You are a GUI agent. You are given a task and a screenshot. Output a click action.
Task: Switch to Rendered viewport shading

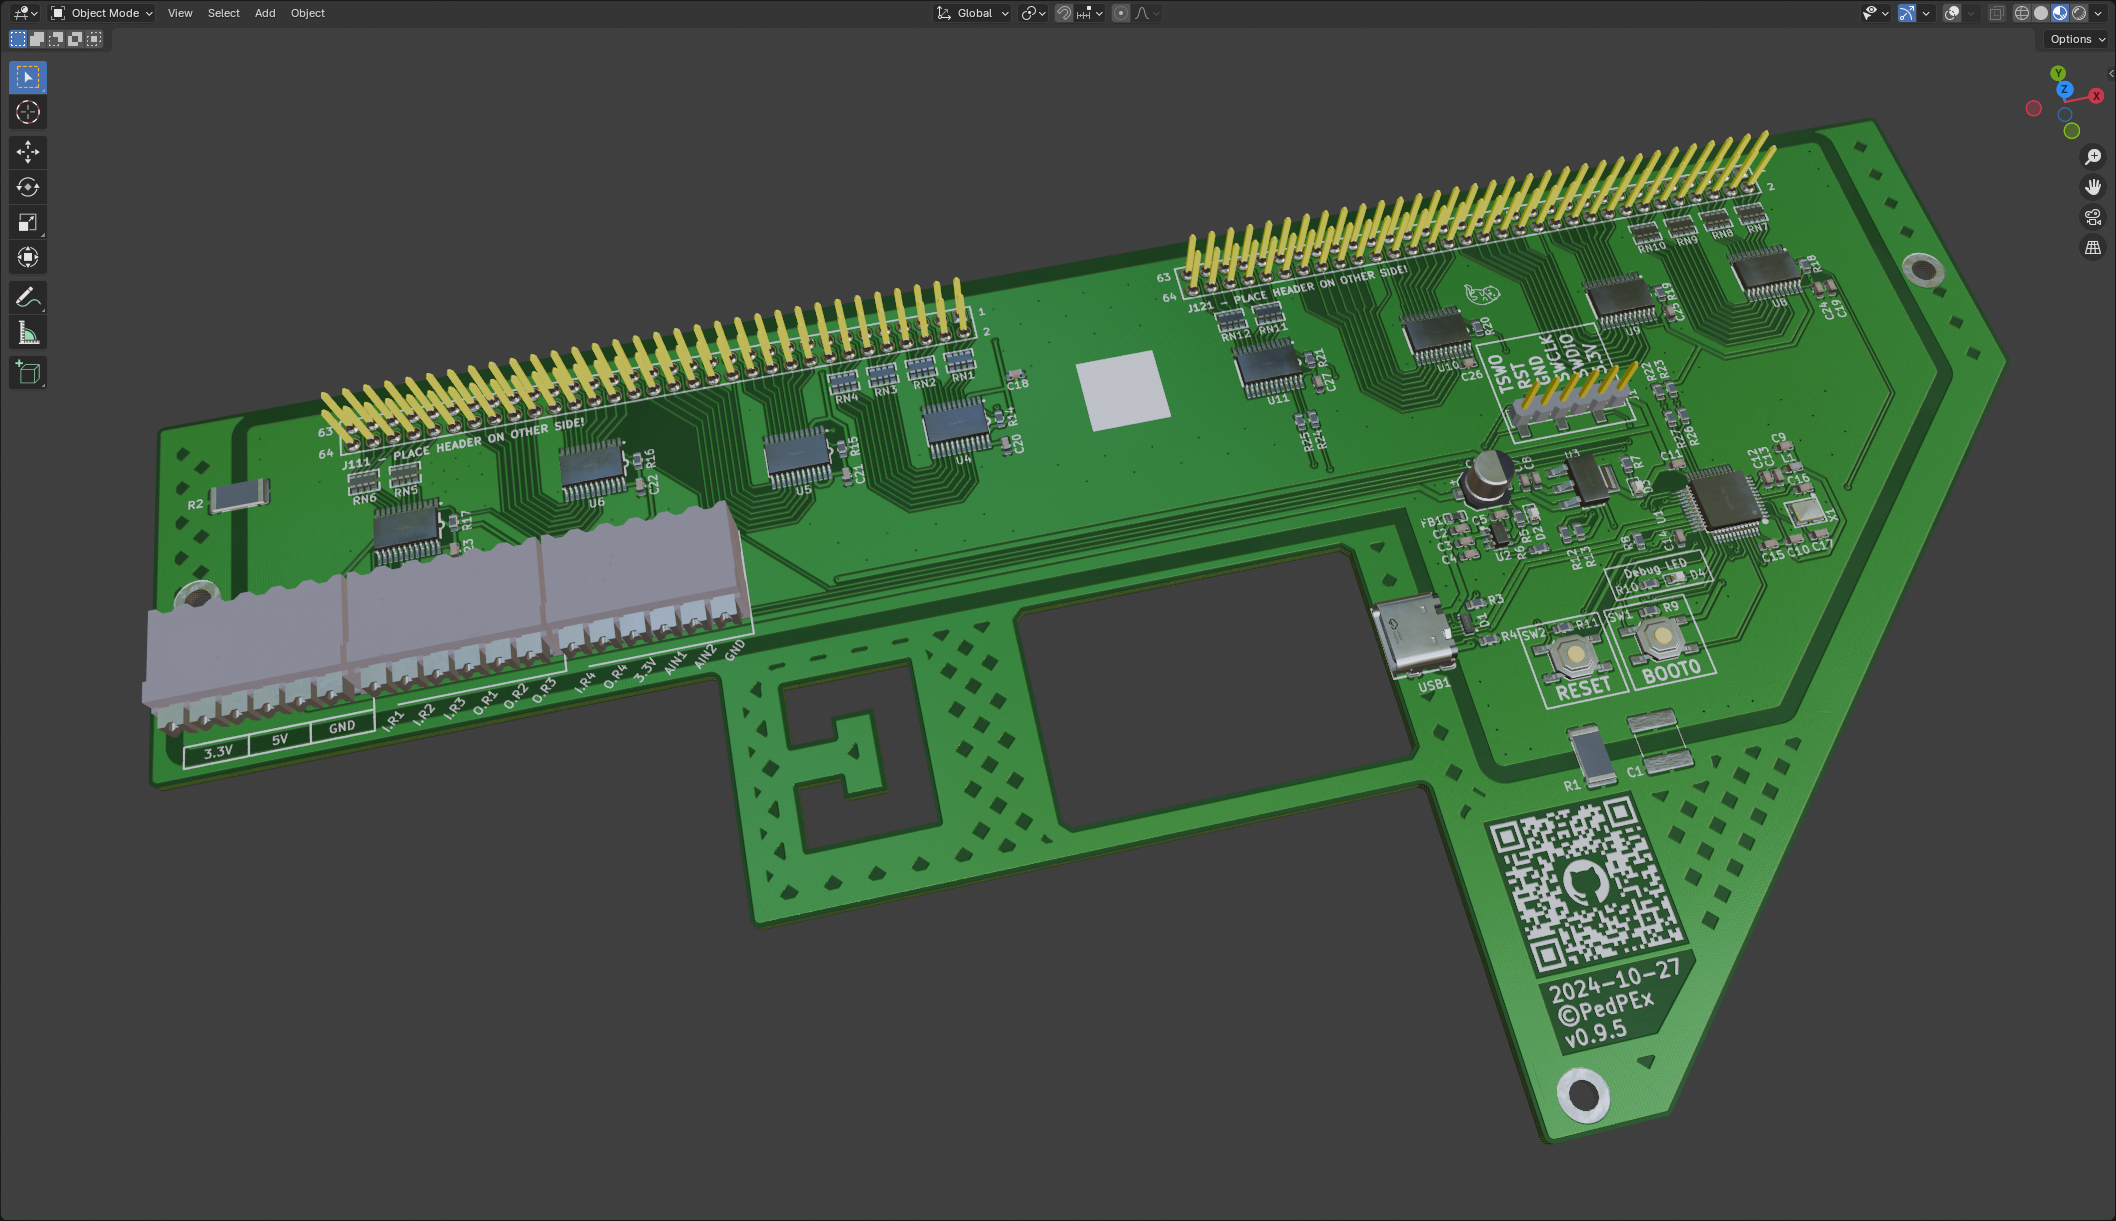click(x=2079, y=13)
